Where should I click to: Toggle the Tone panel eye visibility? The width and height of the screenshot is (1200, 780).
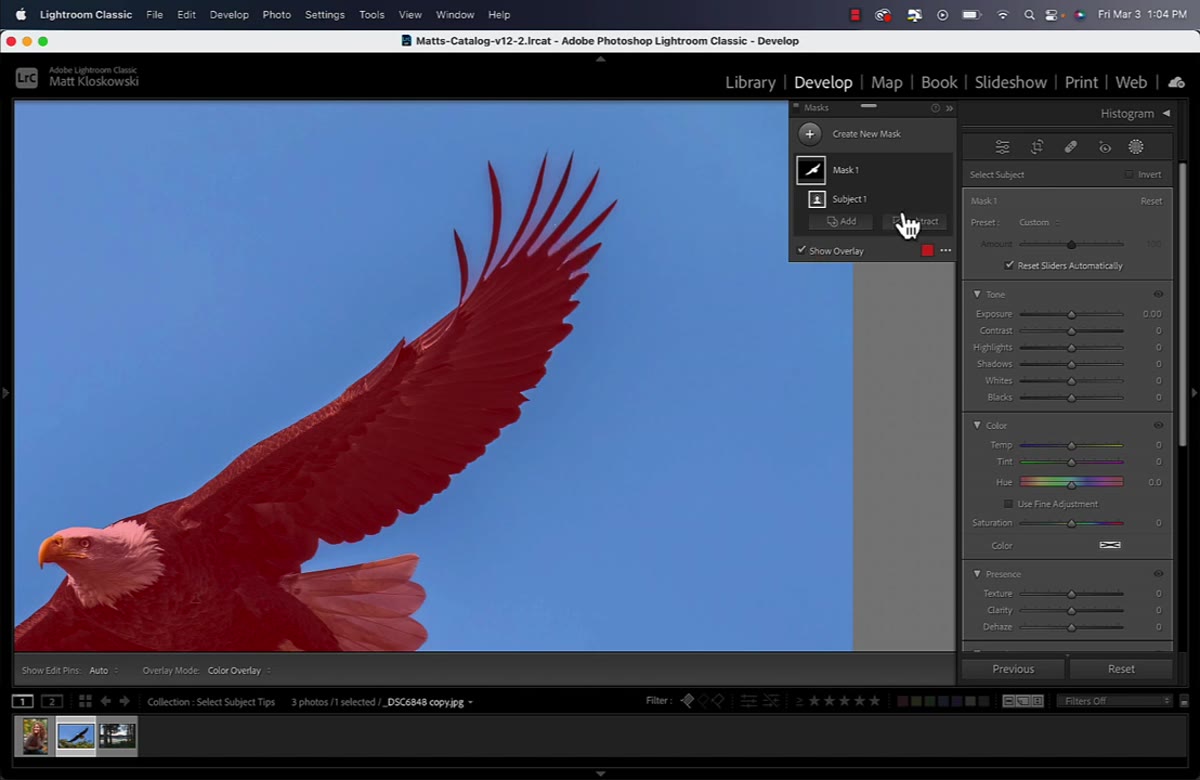1158,294
